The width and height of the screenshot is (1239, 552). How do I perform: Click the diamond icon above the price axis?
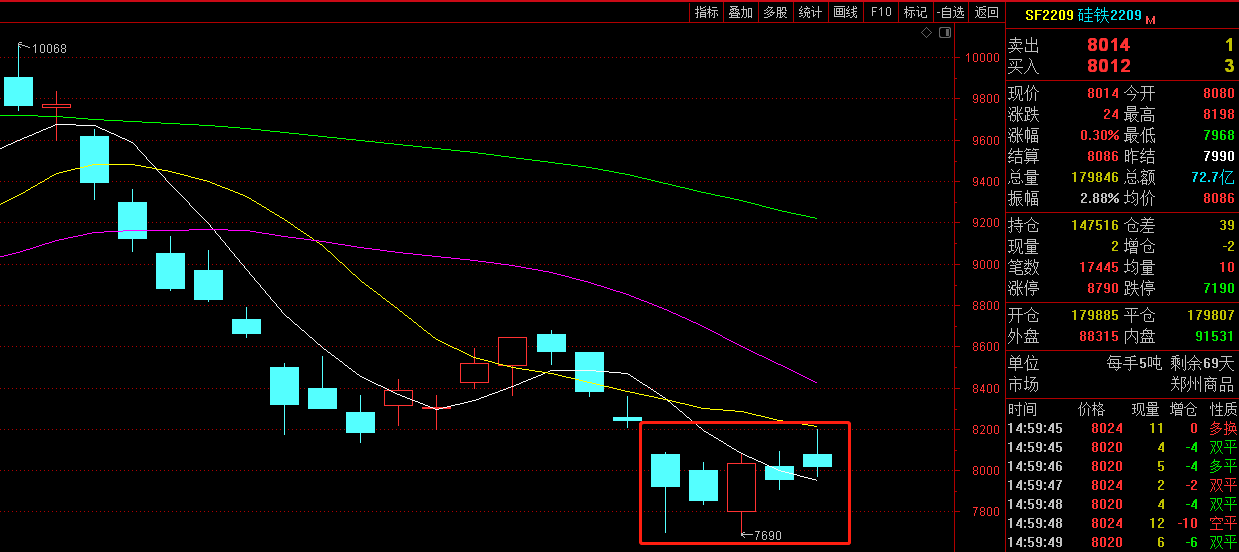pyautogui.click(x=927, y=33)
